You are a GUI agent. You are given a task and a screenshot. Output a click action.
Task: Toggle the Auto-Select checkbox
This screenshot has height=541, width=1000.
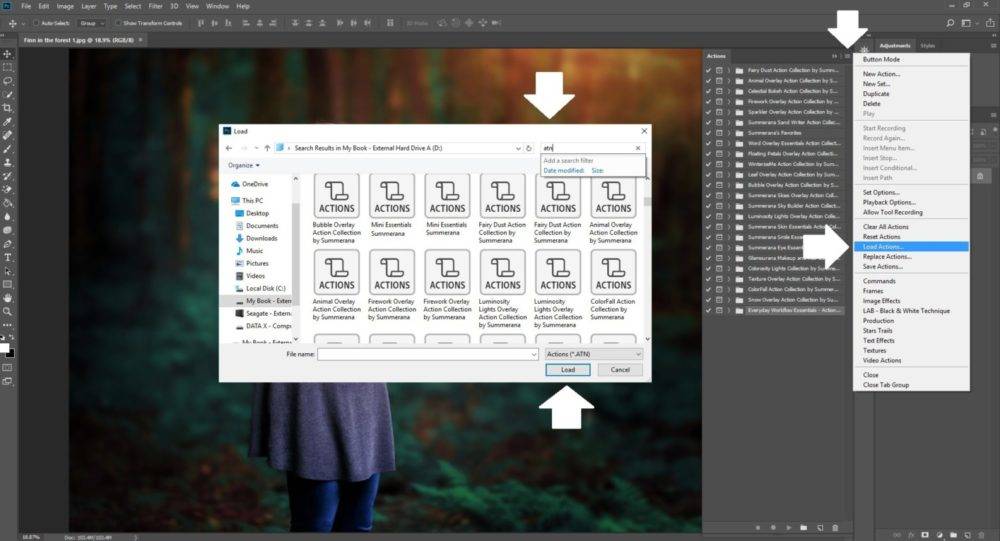tap(36, 23)
